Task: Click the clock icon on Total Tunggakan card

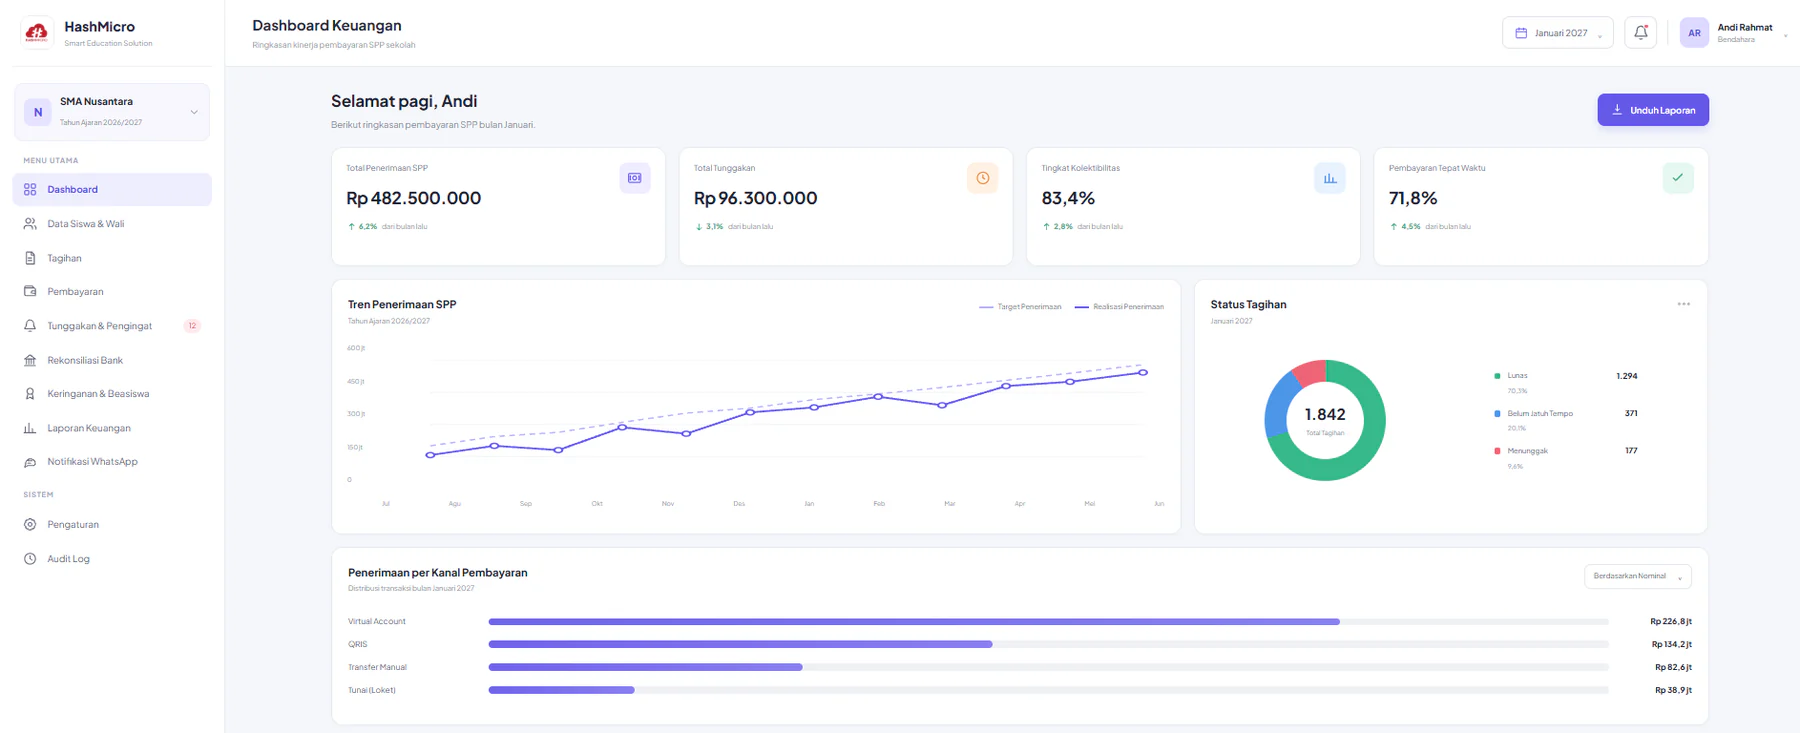Action: (983, 178)
